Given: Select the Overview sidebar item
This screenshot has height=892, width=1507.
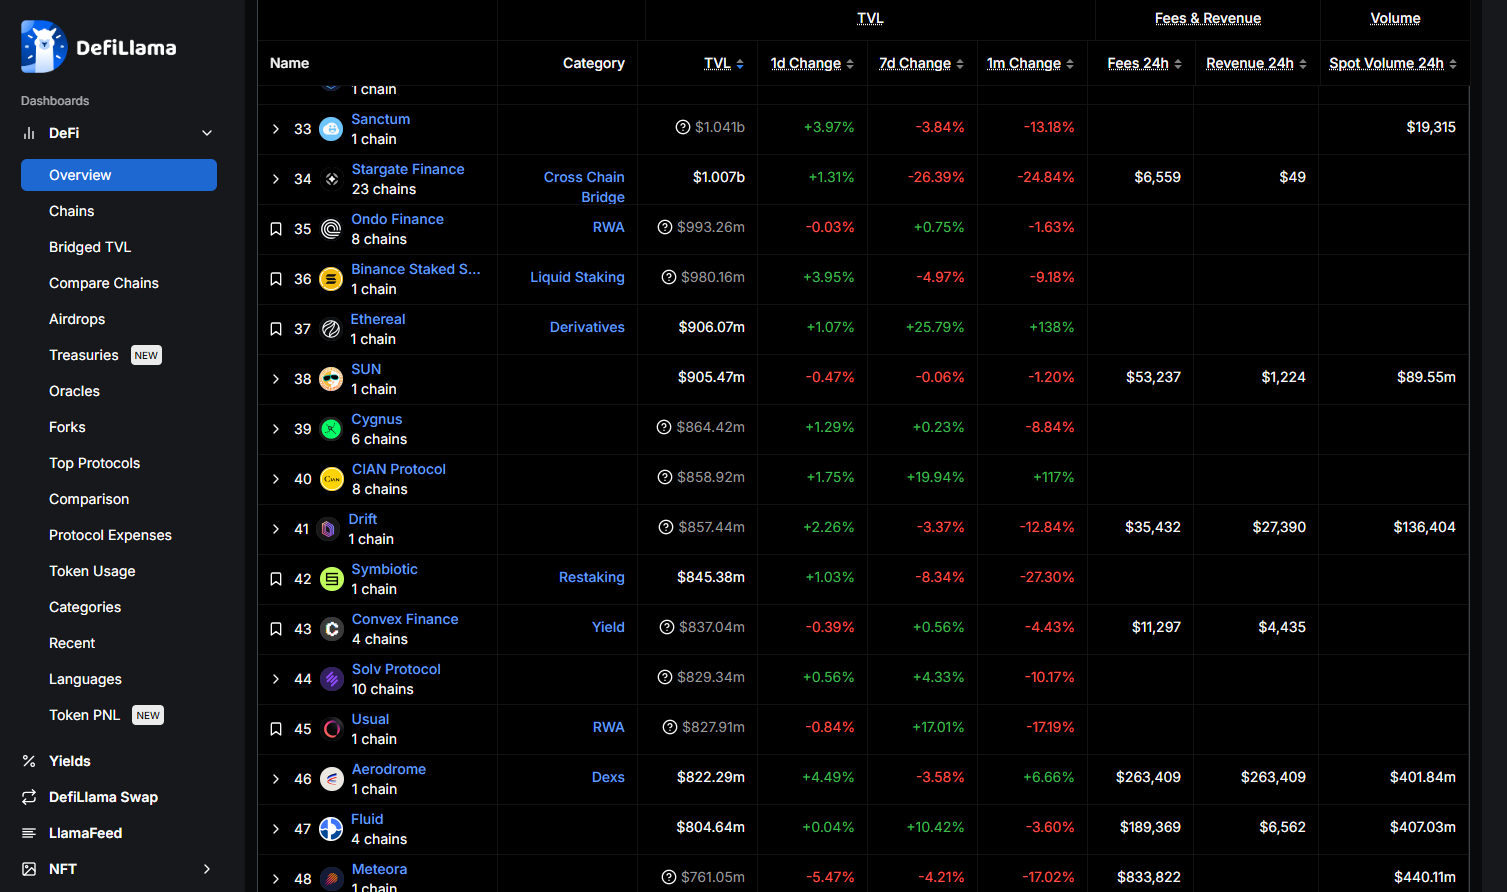Looking at the screenshot, I should click(x=119, y=175).
